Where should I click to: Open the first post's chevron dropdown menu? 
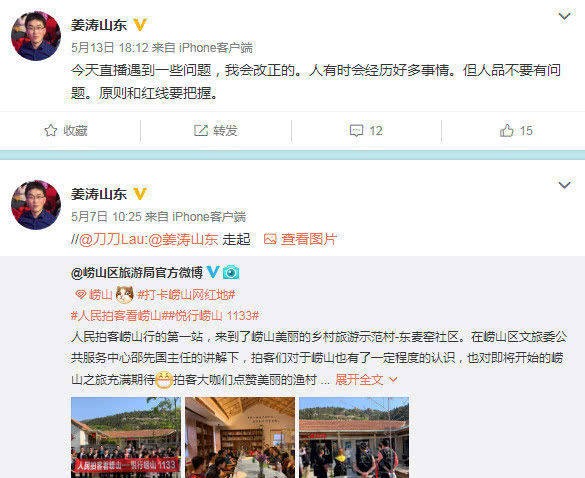point(564,16)
